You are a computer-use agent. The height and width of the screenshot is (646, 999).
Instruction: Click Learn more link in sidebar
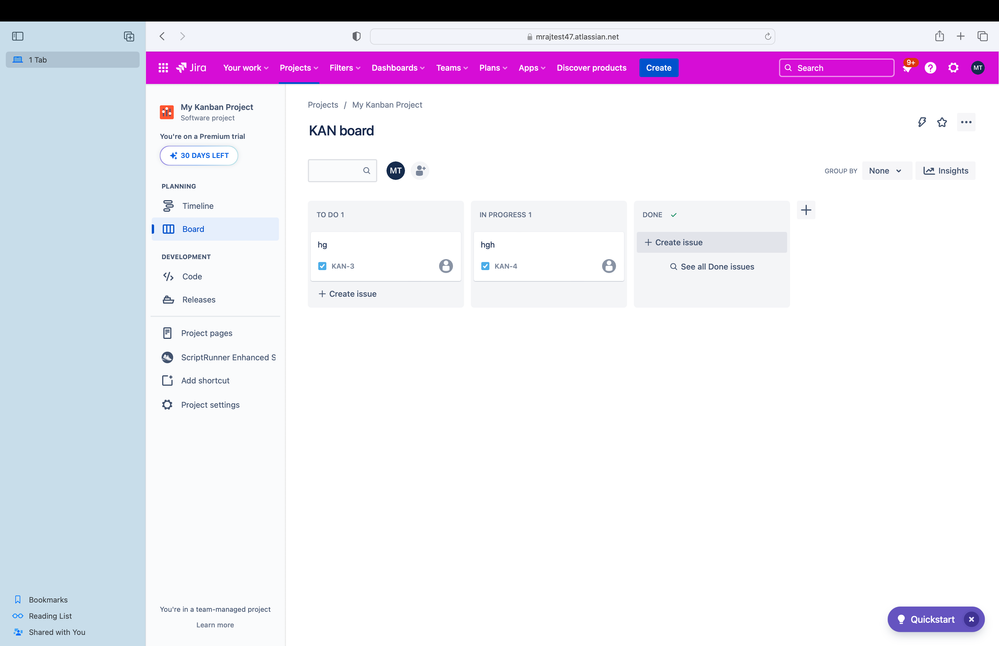tap(215, 625)
